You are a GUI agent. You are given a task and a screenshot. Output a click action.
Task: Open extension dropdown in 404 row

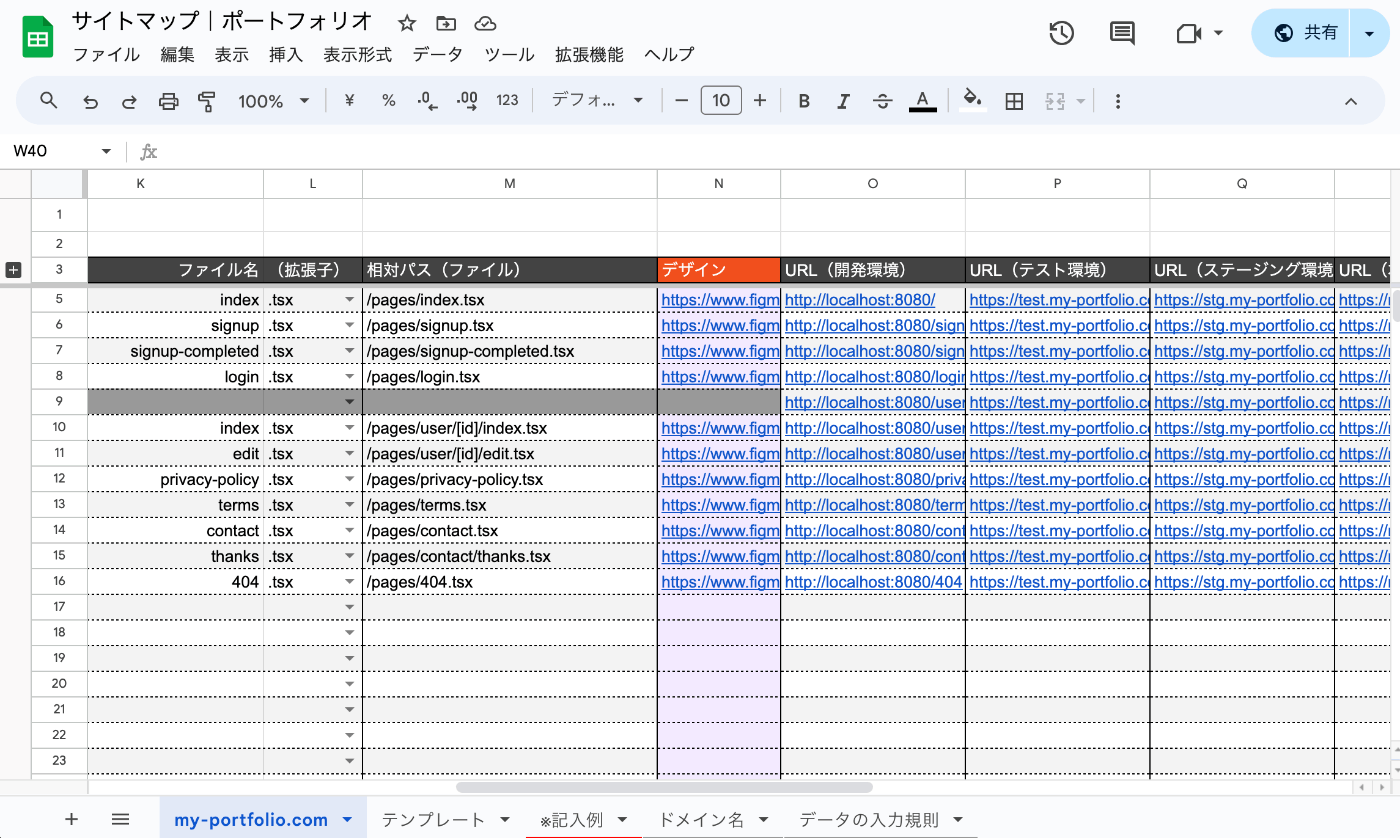pos(350,582)
